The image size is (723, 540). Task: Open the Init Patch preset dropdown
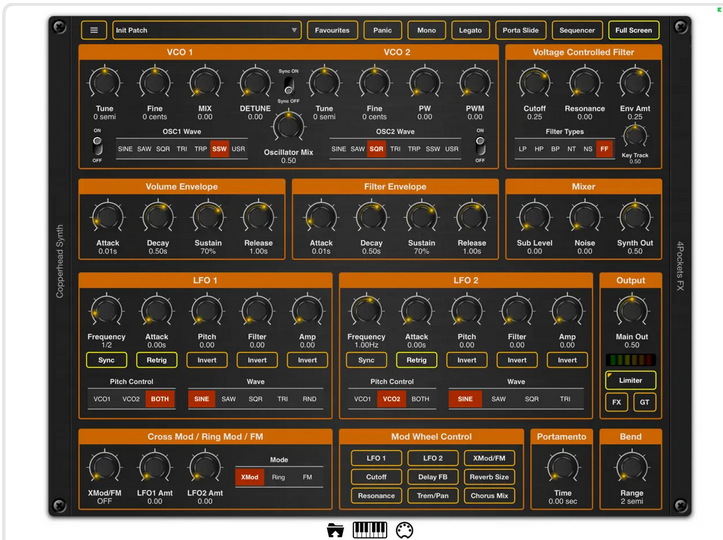[206, 30]
